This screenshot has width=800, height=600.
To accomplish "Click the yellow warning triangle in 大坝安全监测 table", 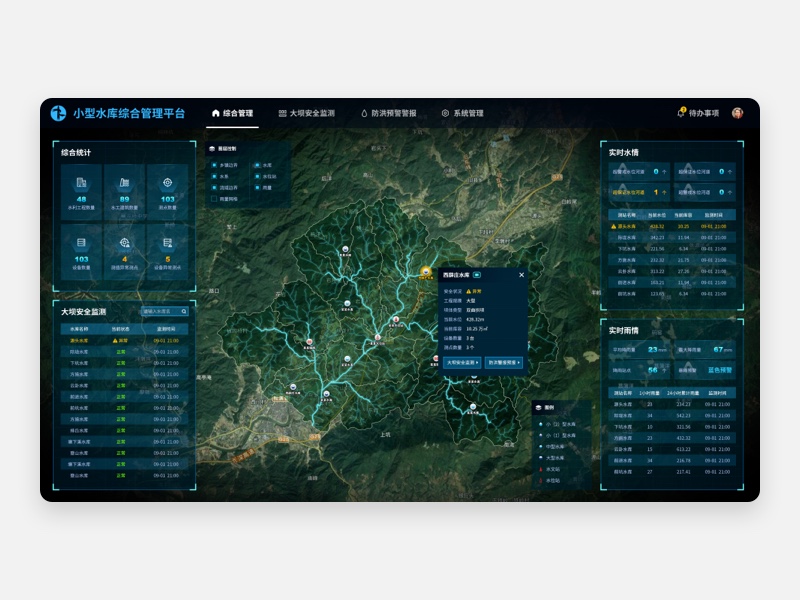I will 115,340.
